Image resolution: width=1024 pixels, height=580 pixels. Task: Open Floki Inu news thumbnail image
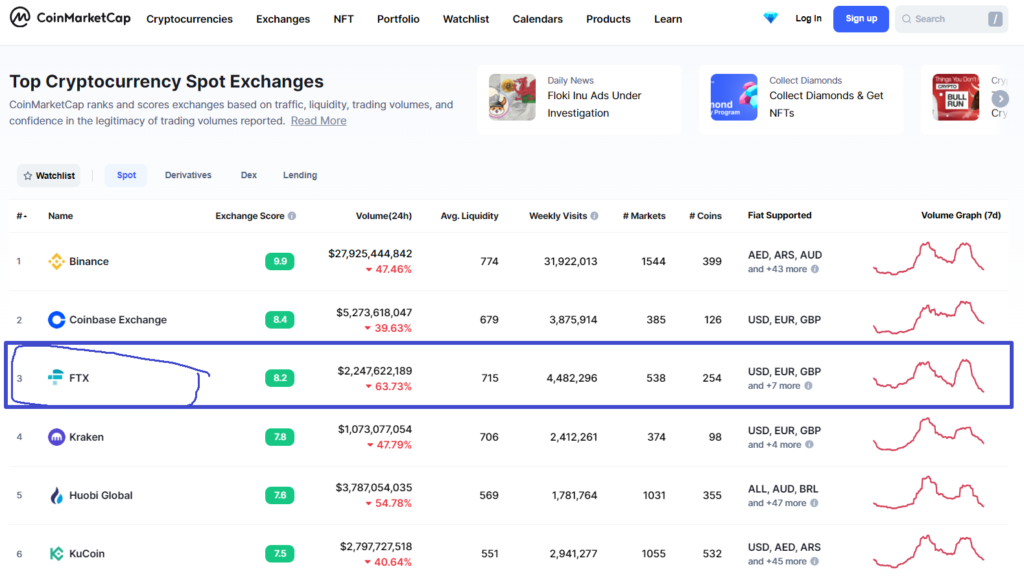coord(512,97)
